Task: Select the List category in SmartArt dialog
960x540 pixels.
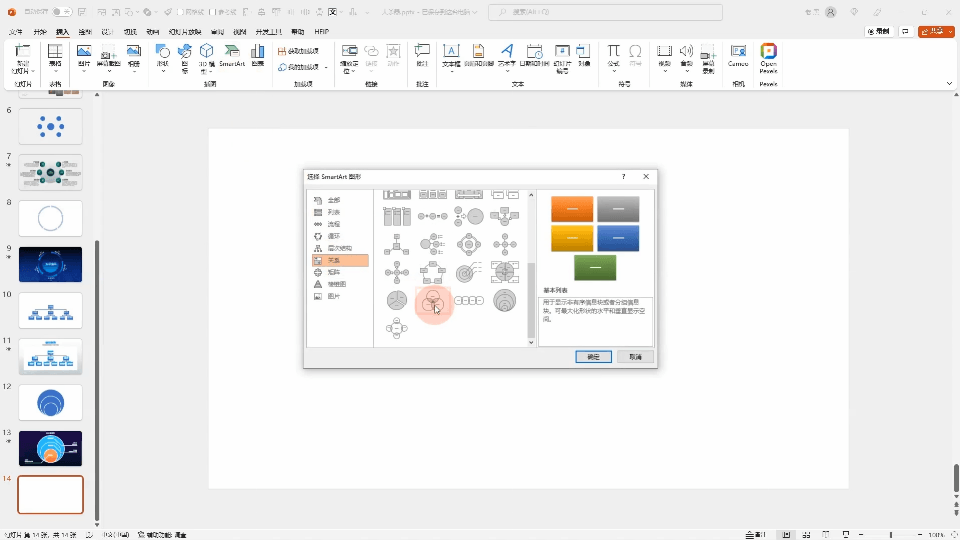Action: (340, 212)
